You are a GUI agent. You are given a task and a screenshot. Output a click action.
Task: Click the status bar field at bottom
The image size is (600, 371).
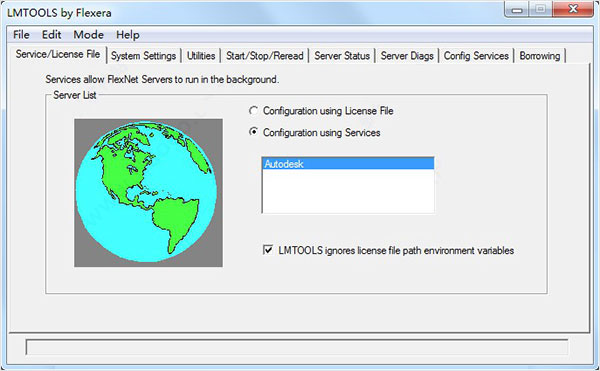tap(297, 347)
